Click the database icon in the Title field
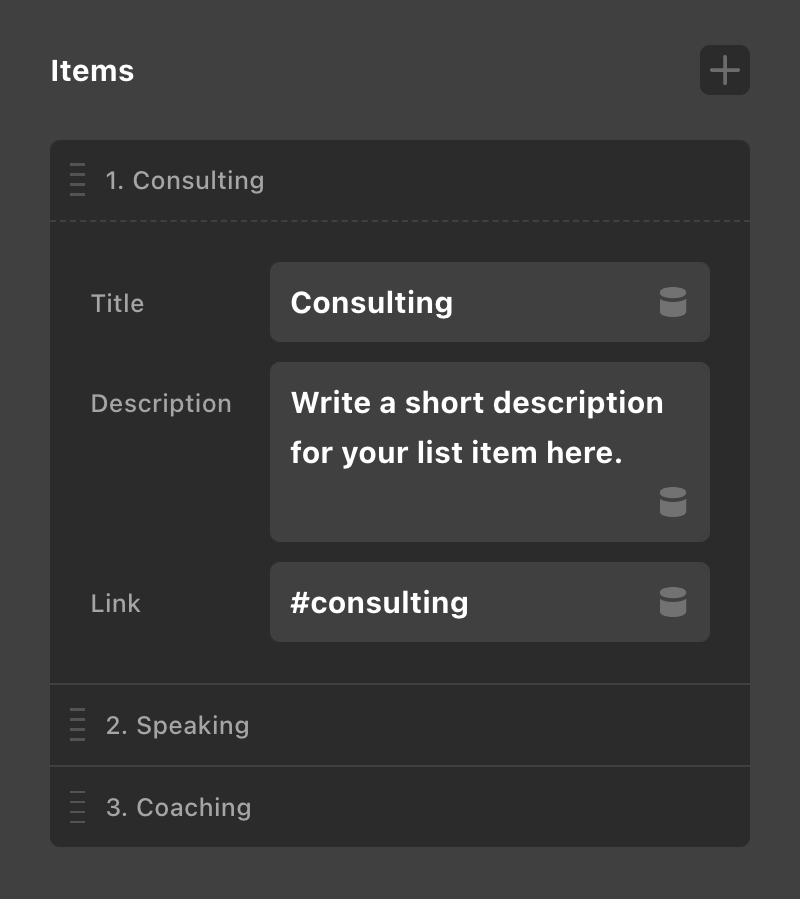Screen dimensions: 800x899 click(673, 302)
